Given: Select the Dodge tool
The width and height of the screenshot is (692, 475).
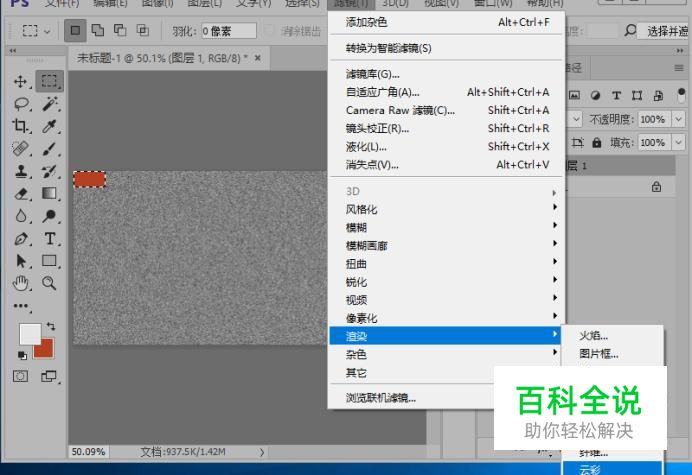Looking at the screenshot, I should [49, 216].
